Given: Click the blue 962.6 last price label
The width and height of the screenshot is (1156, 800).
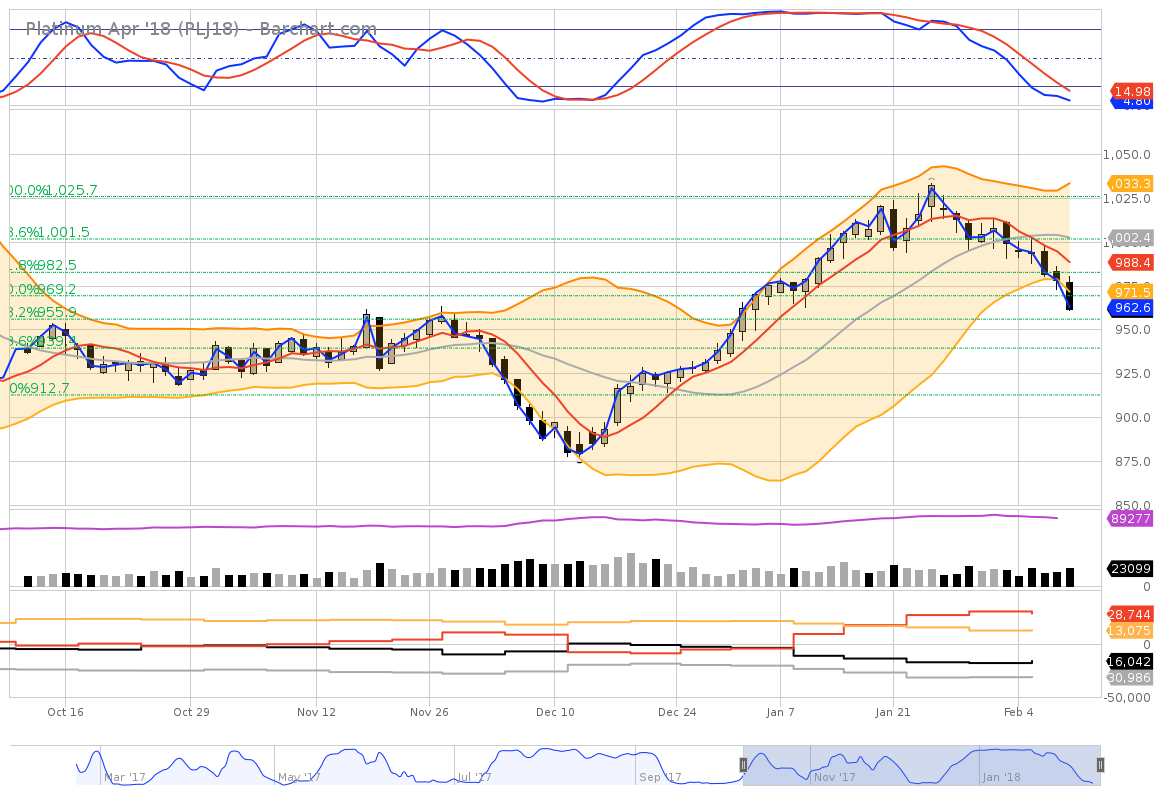Looking at the screenshot, I should [x=1132, y=307].
